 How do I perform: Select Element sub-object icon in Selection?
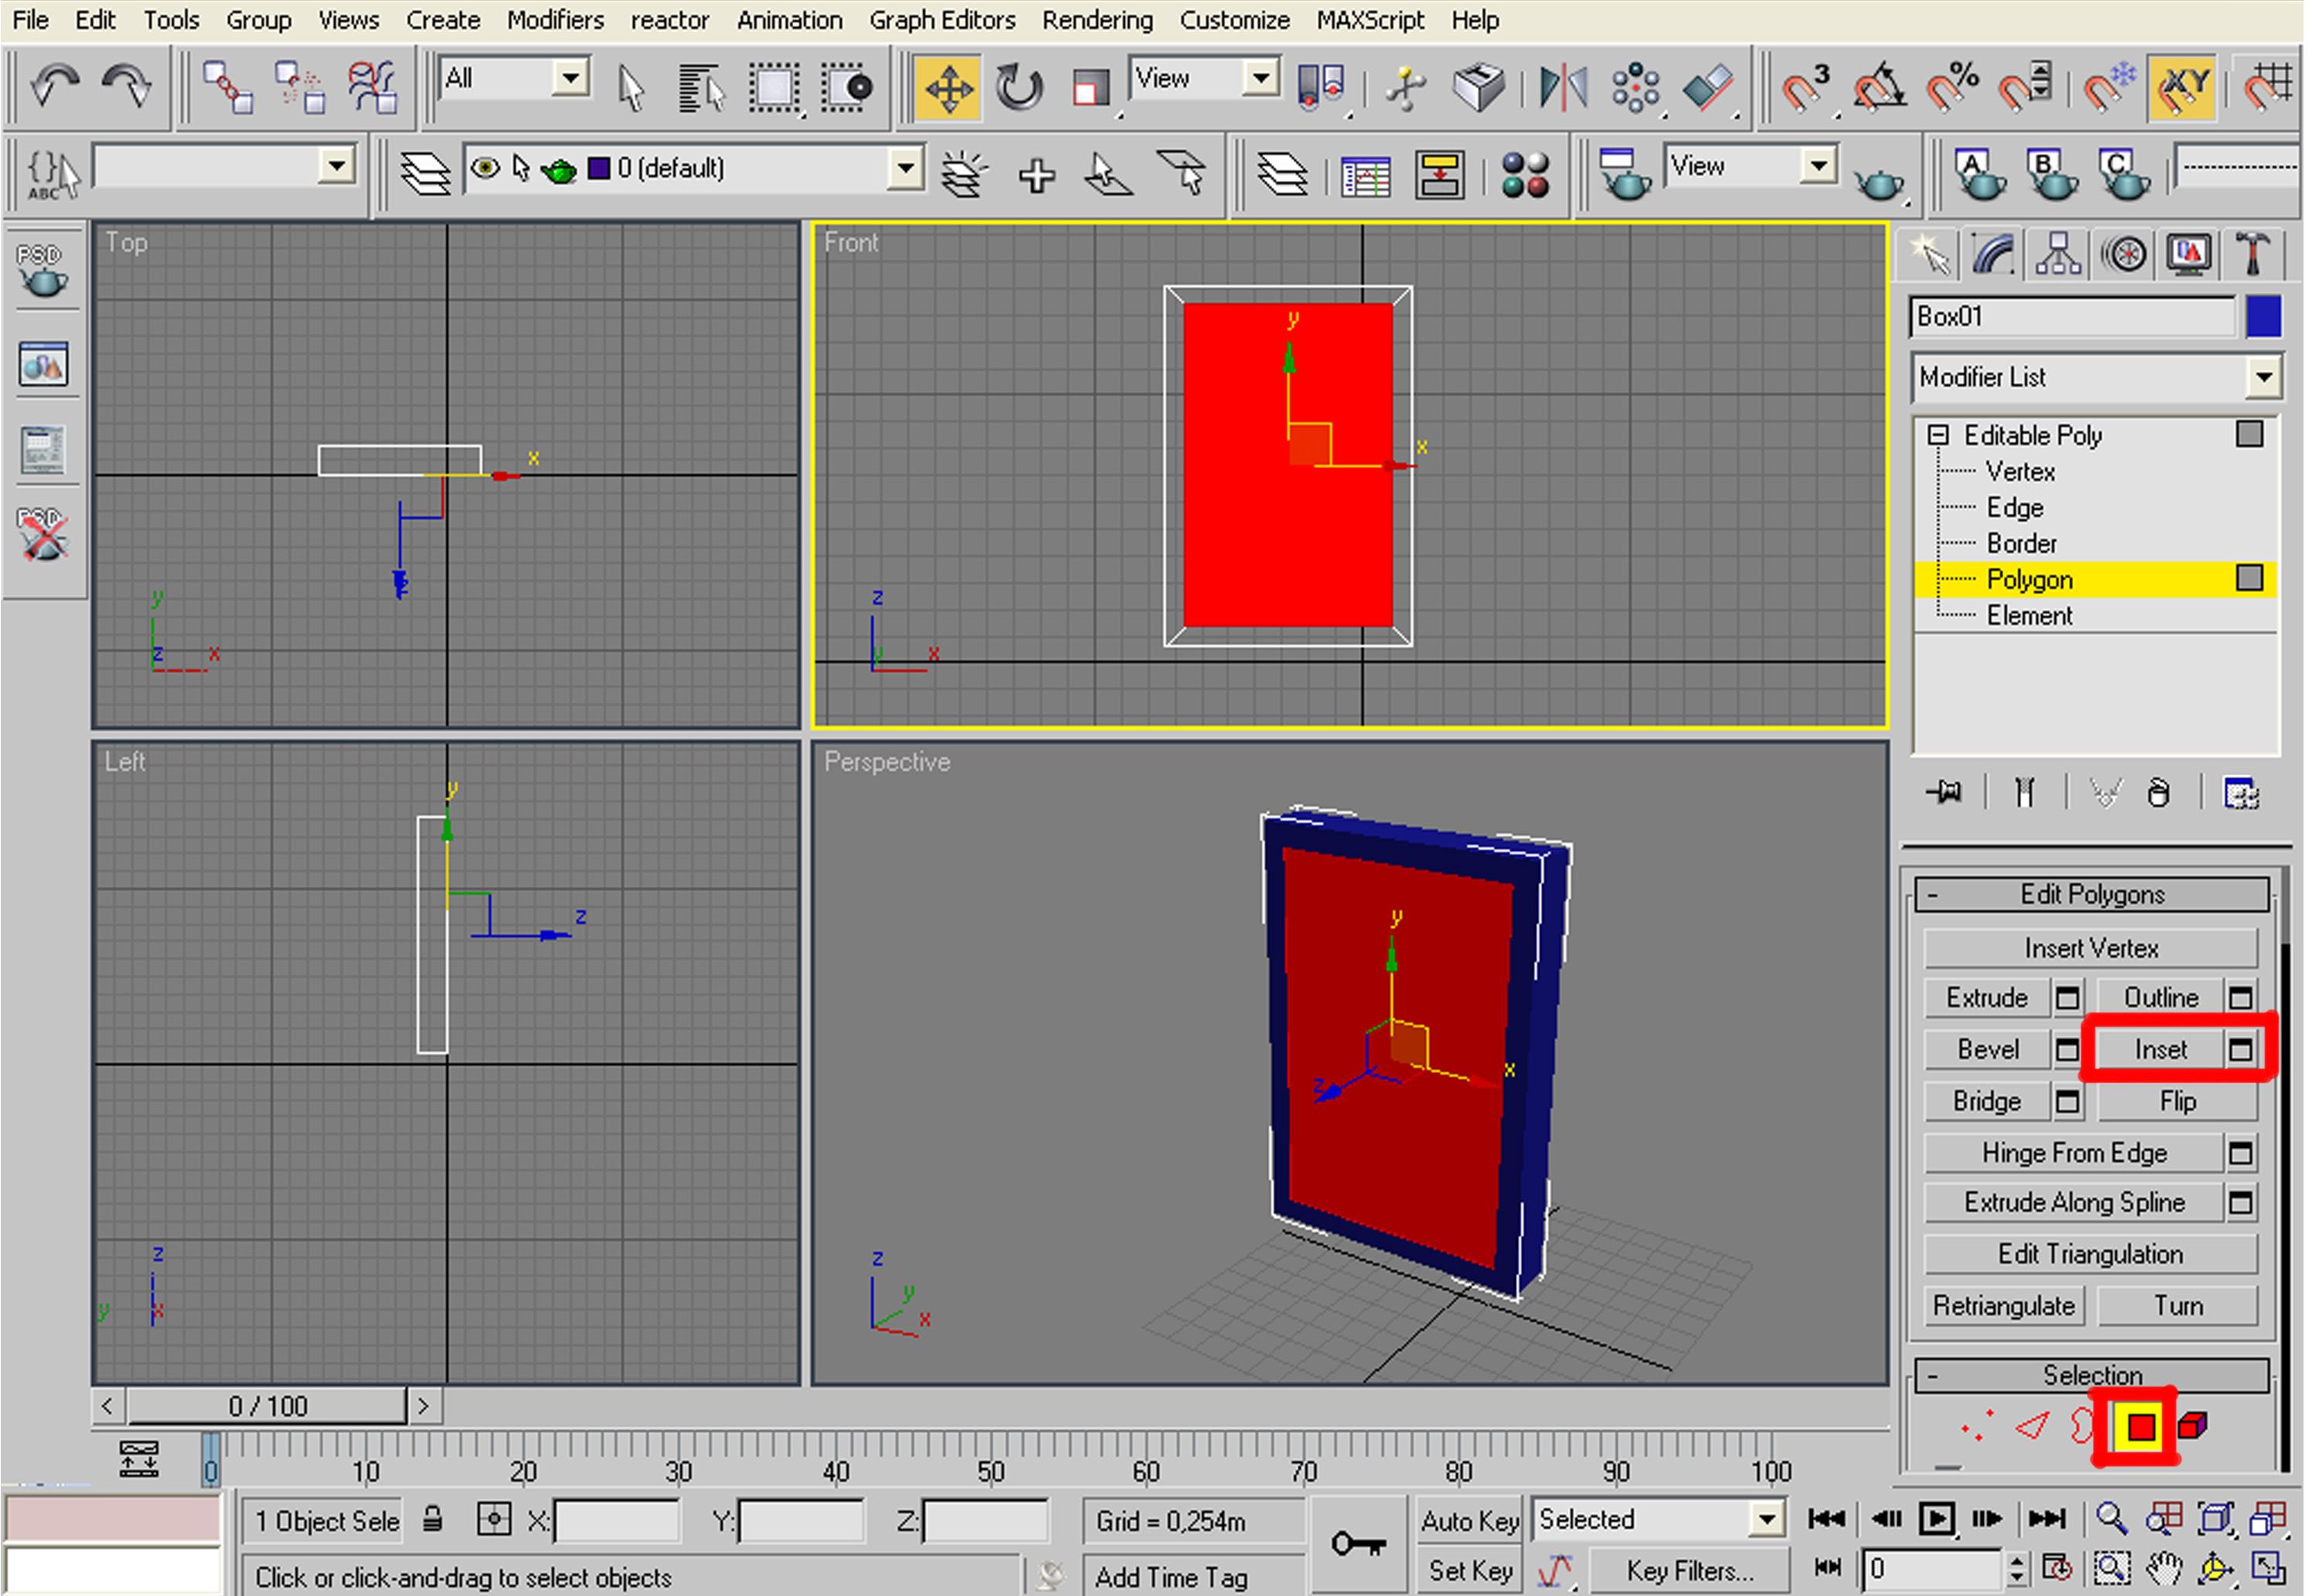point(2193,1426)
